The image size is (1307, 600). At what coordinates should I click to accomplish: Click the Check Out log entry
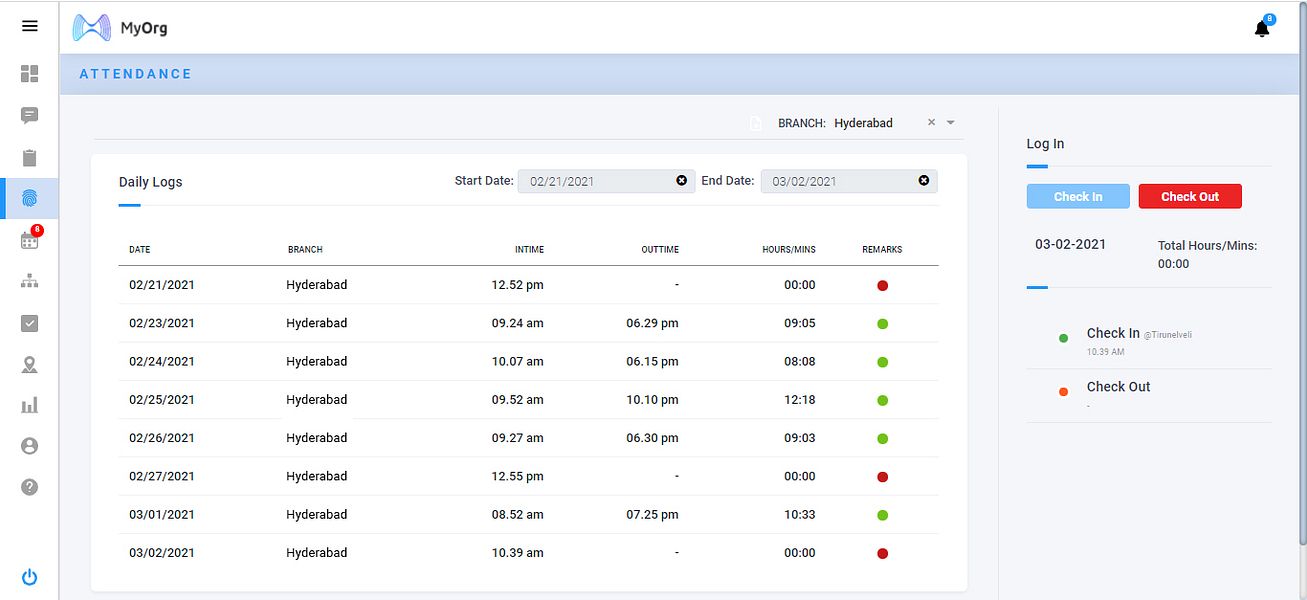[1149, 395]
